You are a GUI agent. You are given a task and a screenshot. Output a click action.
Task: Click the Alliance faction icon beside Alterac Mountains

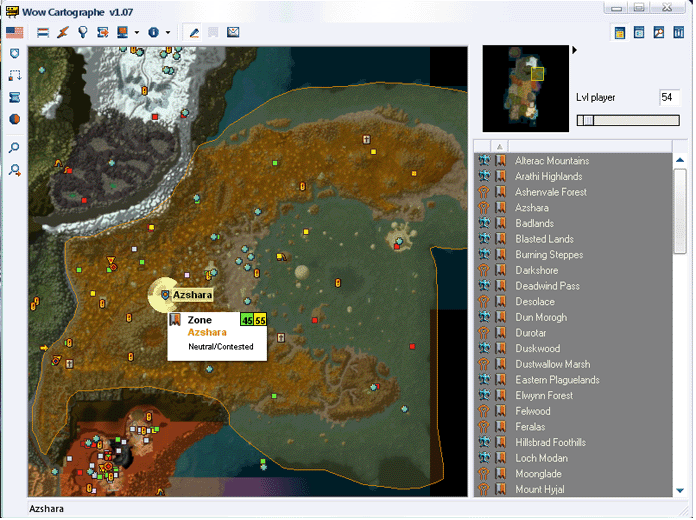[484, 160]
